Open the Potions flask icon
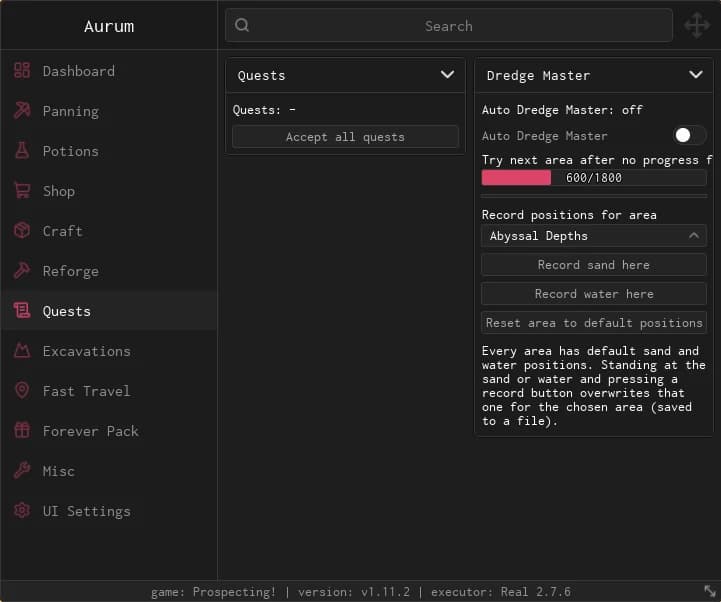This screenshot has height=602, width=721. (22, 150)
